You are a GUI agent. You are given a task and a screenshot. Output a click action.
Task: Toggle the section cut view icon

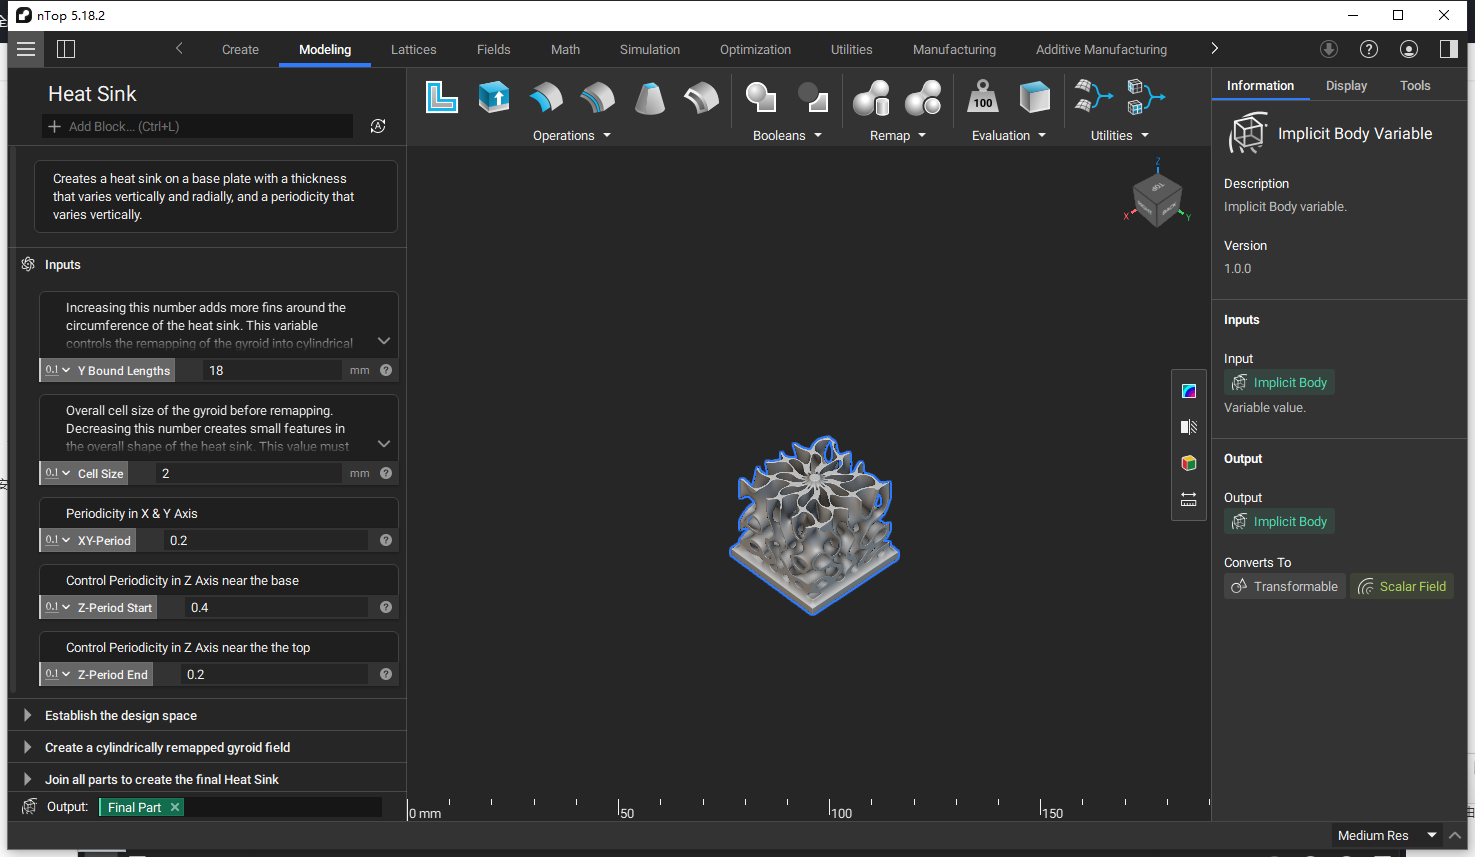pyautogui.click(x=1189, y=427)
